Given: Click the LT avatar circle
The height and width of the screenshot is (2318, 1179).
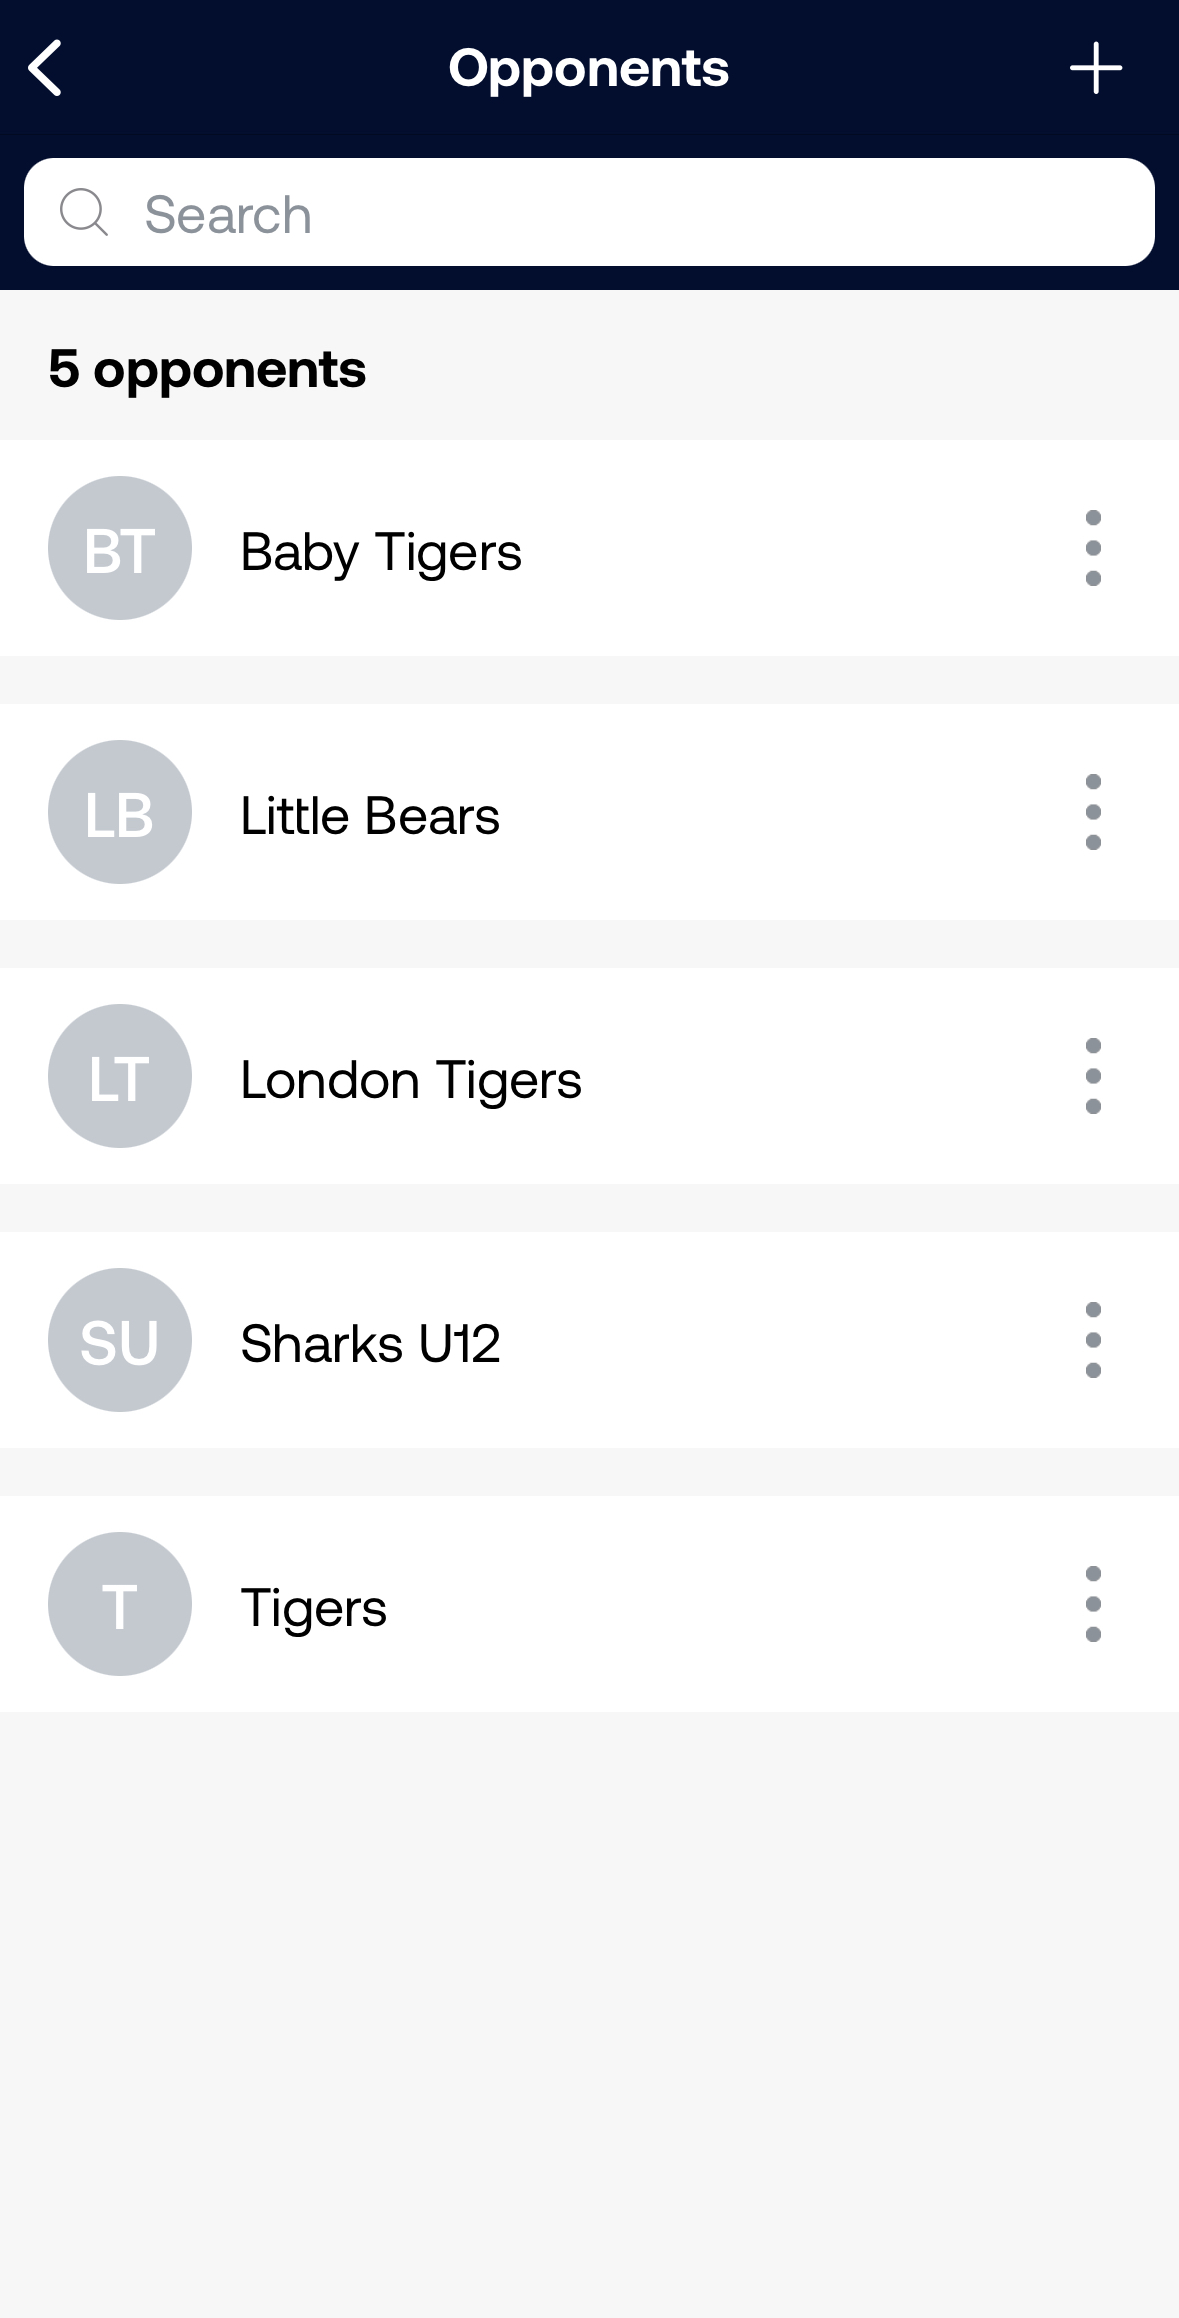Looking at the screenshot, I should coord(120,1076).
